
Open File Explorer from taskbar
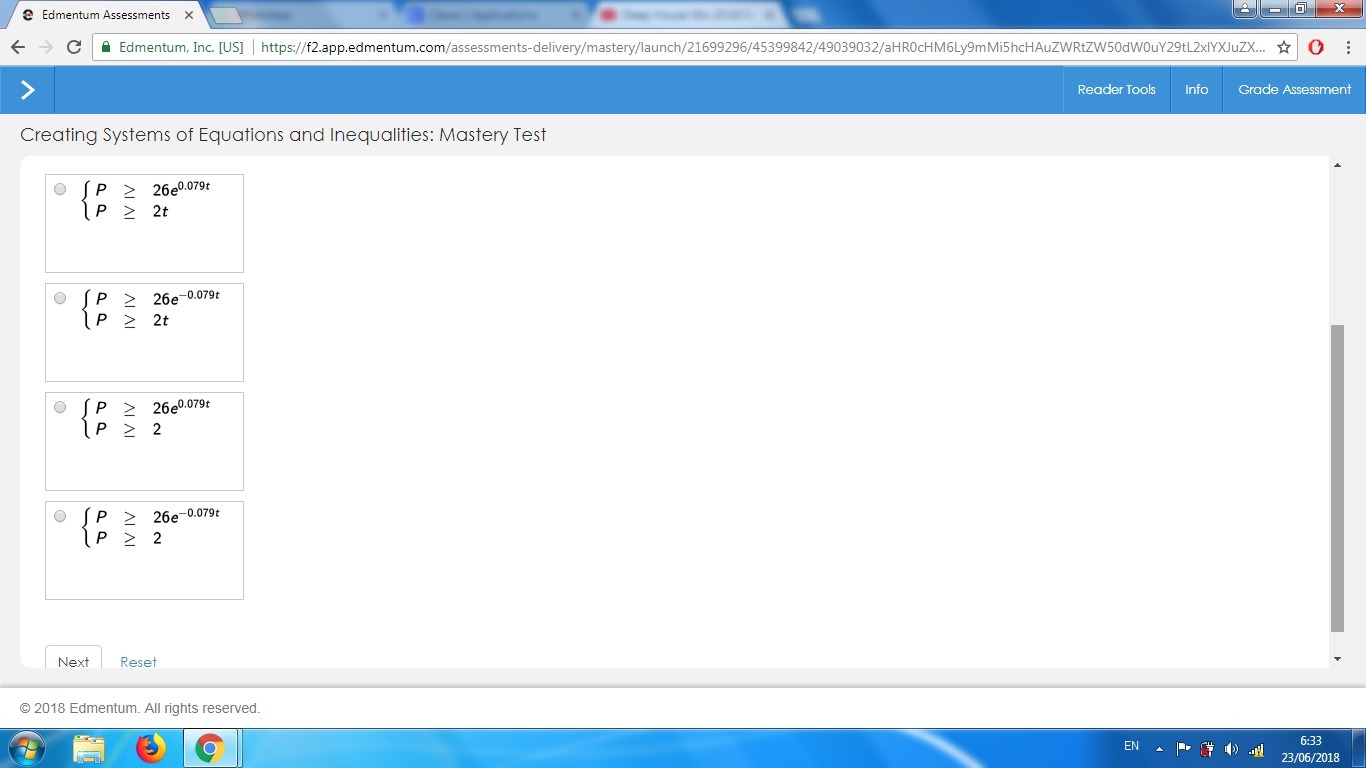(89, 748)
